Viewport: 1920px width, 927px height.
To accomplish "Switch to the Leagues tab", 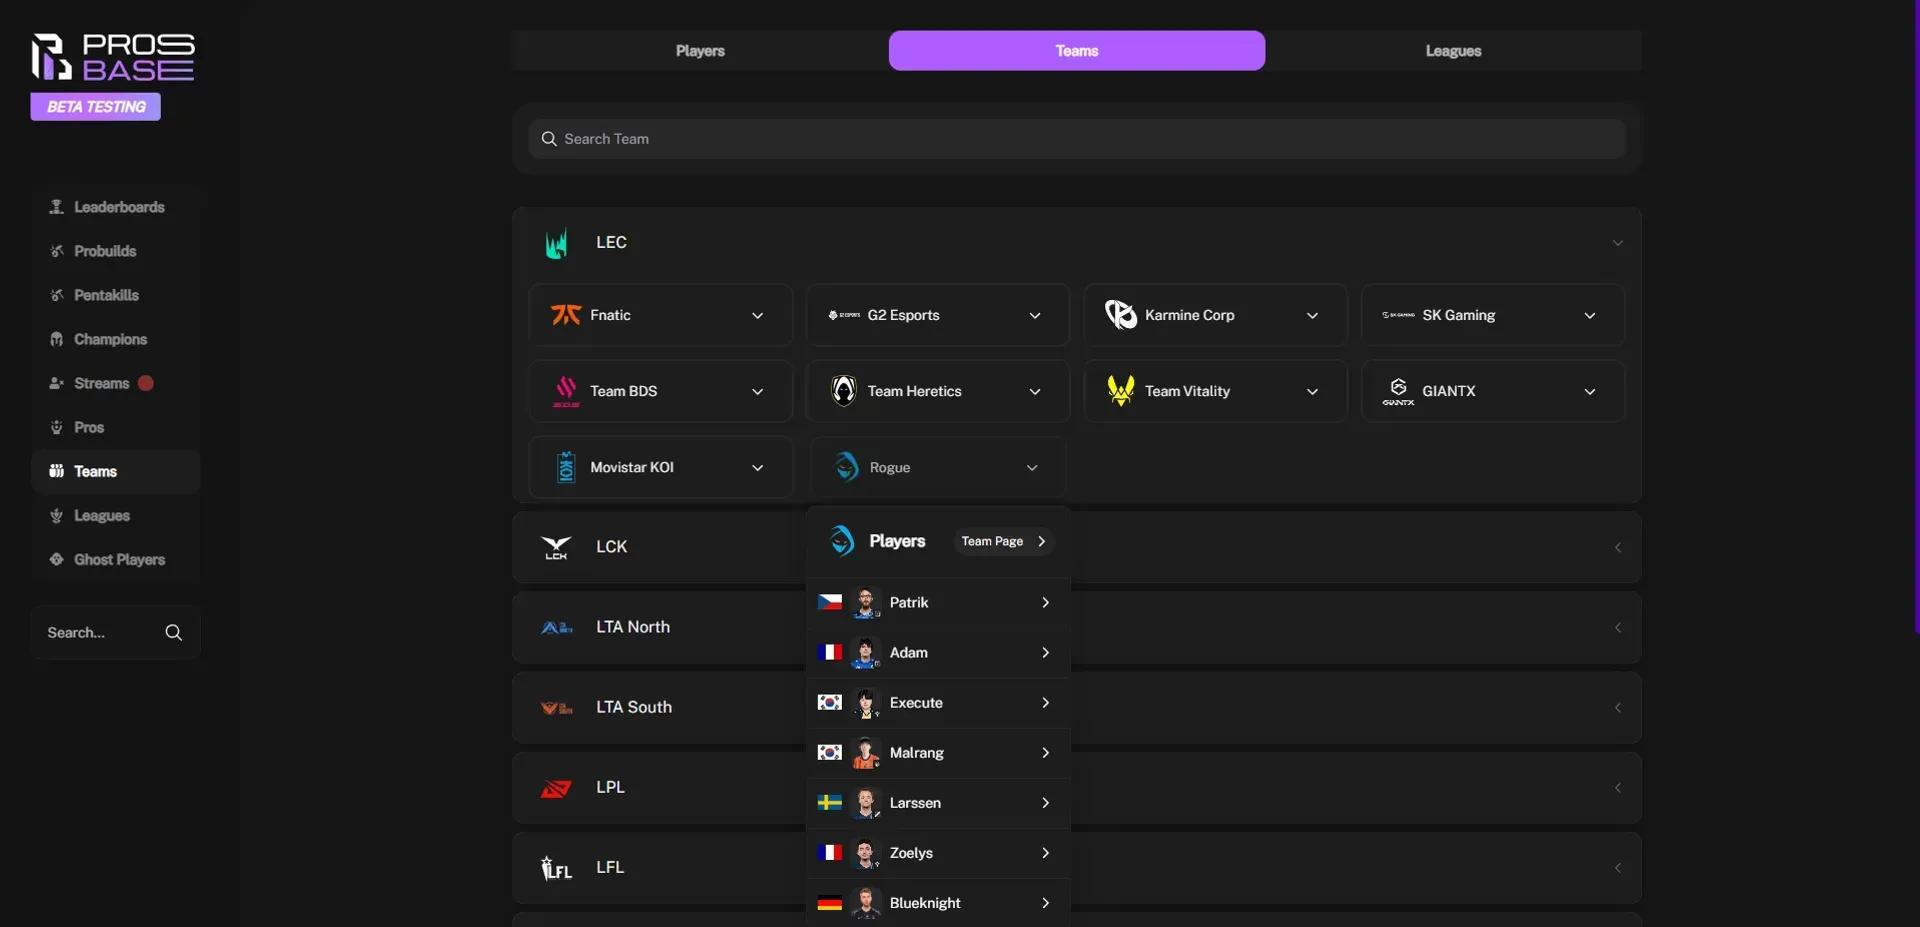I will (x=1452, y=50).
